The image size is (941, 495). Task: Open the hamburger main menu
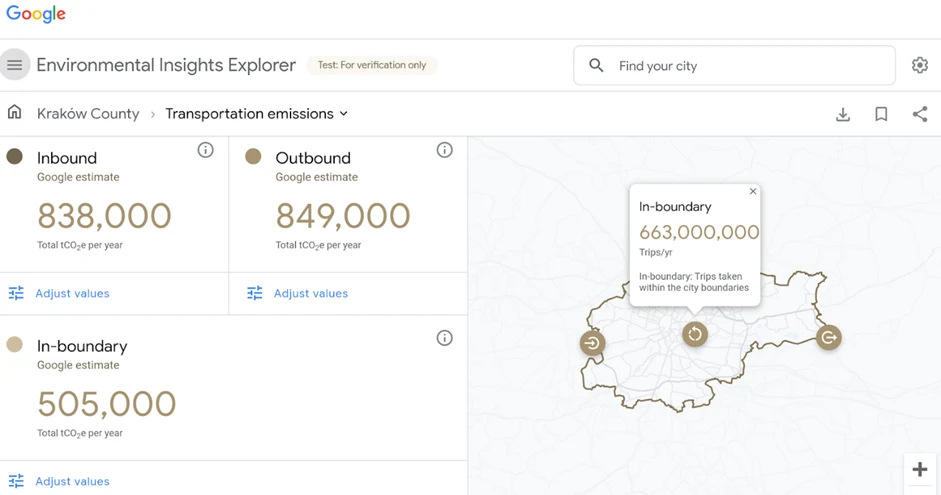click(15, 65)
